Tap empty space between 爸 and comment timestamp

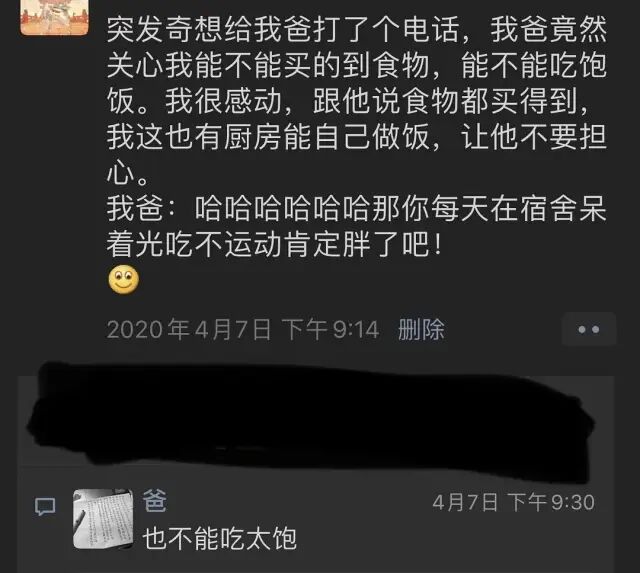[x=300, y=502]
